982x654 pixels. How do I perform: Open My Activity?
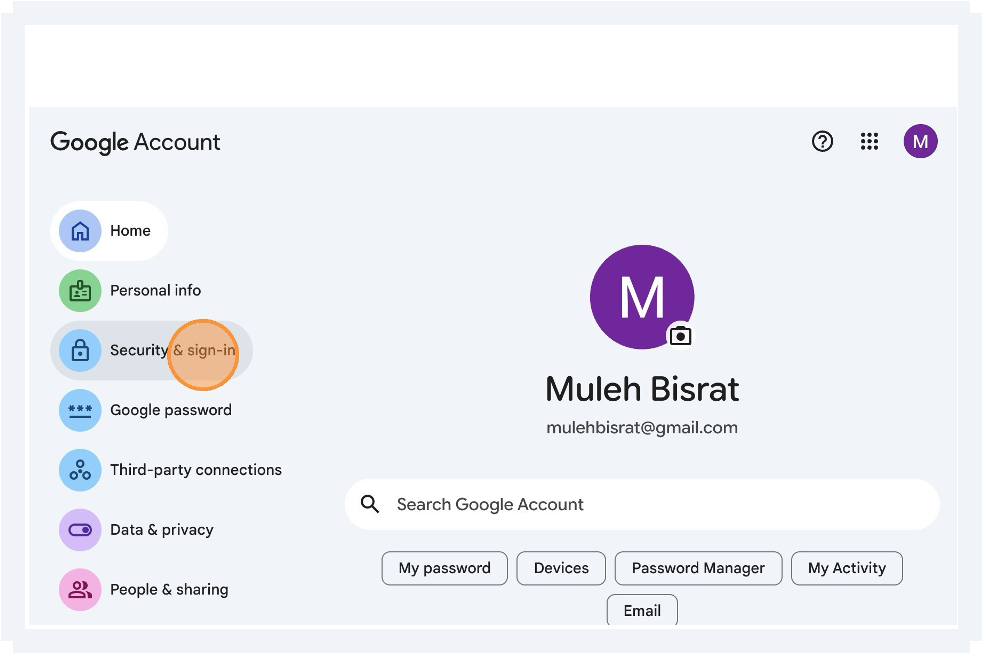[x=846, y=568]
